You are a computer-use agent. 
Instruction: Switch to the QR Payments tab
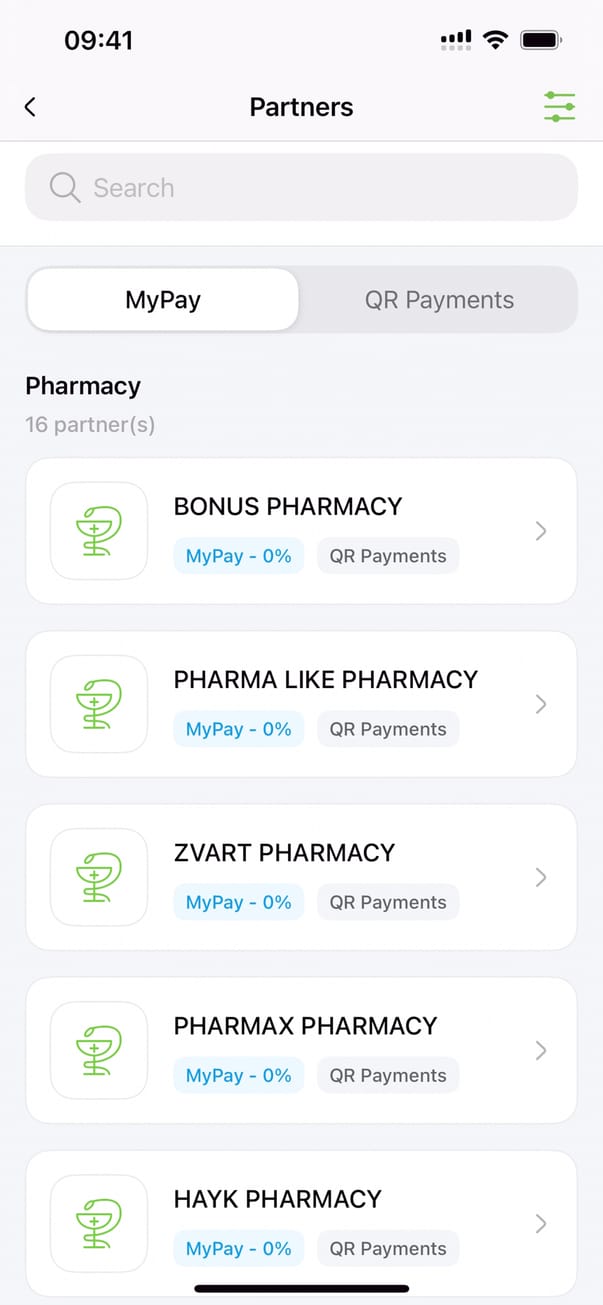click(x=439, y=300)
